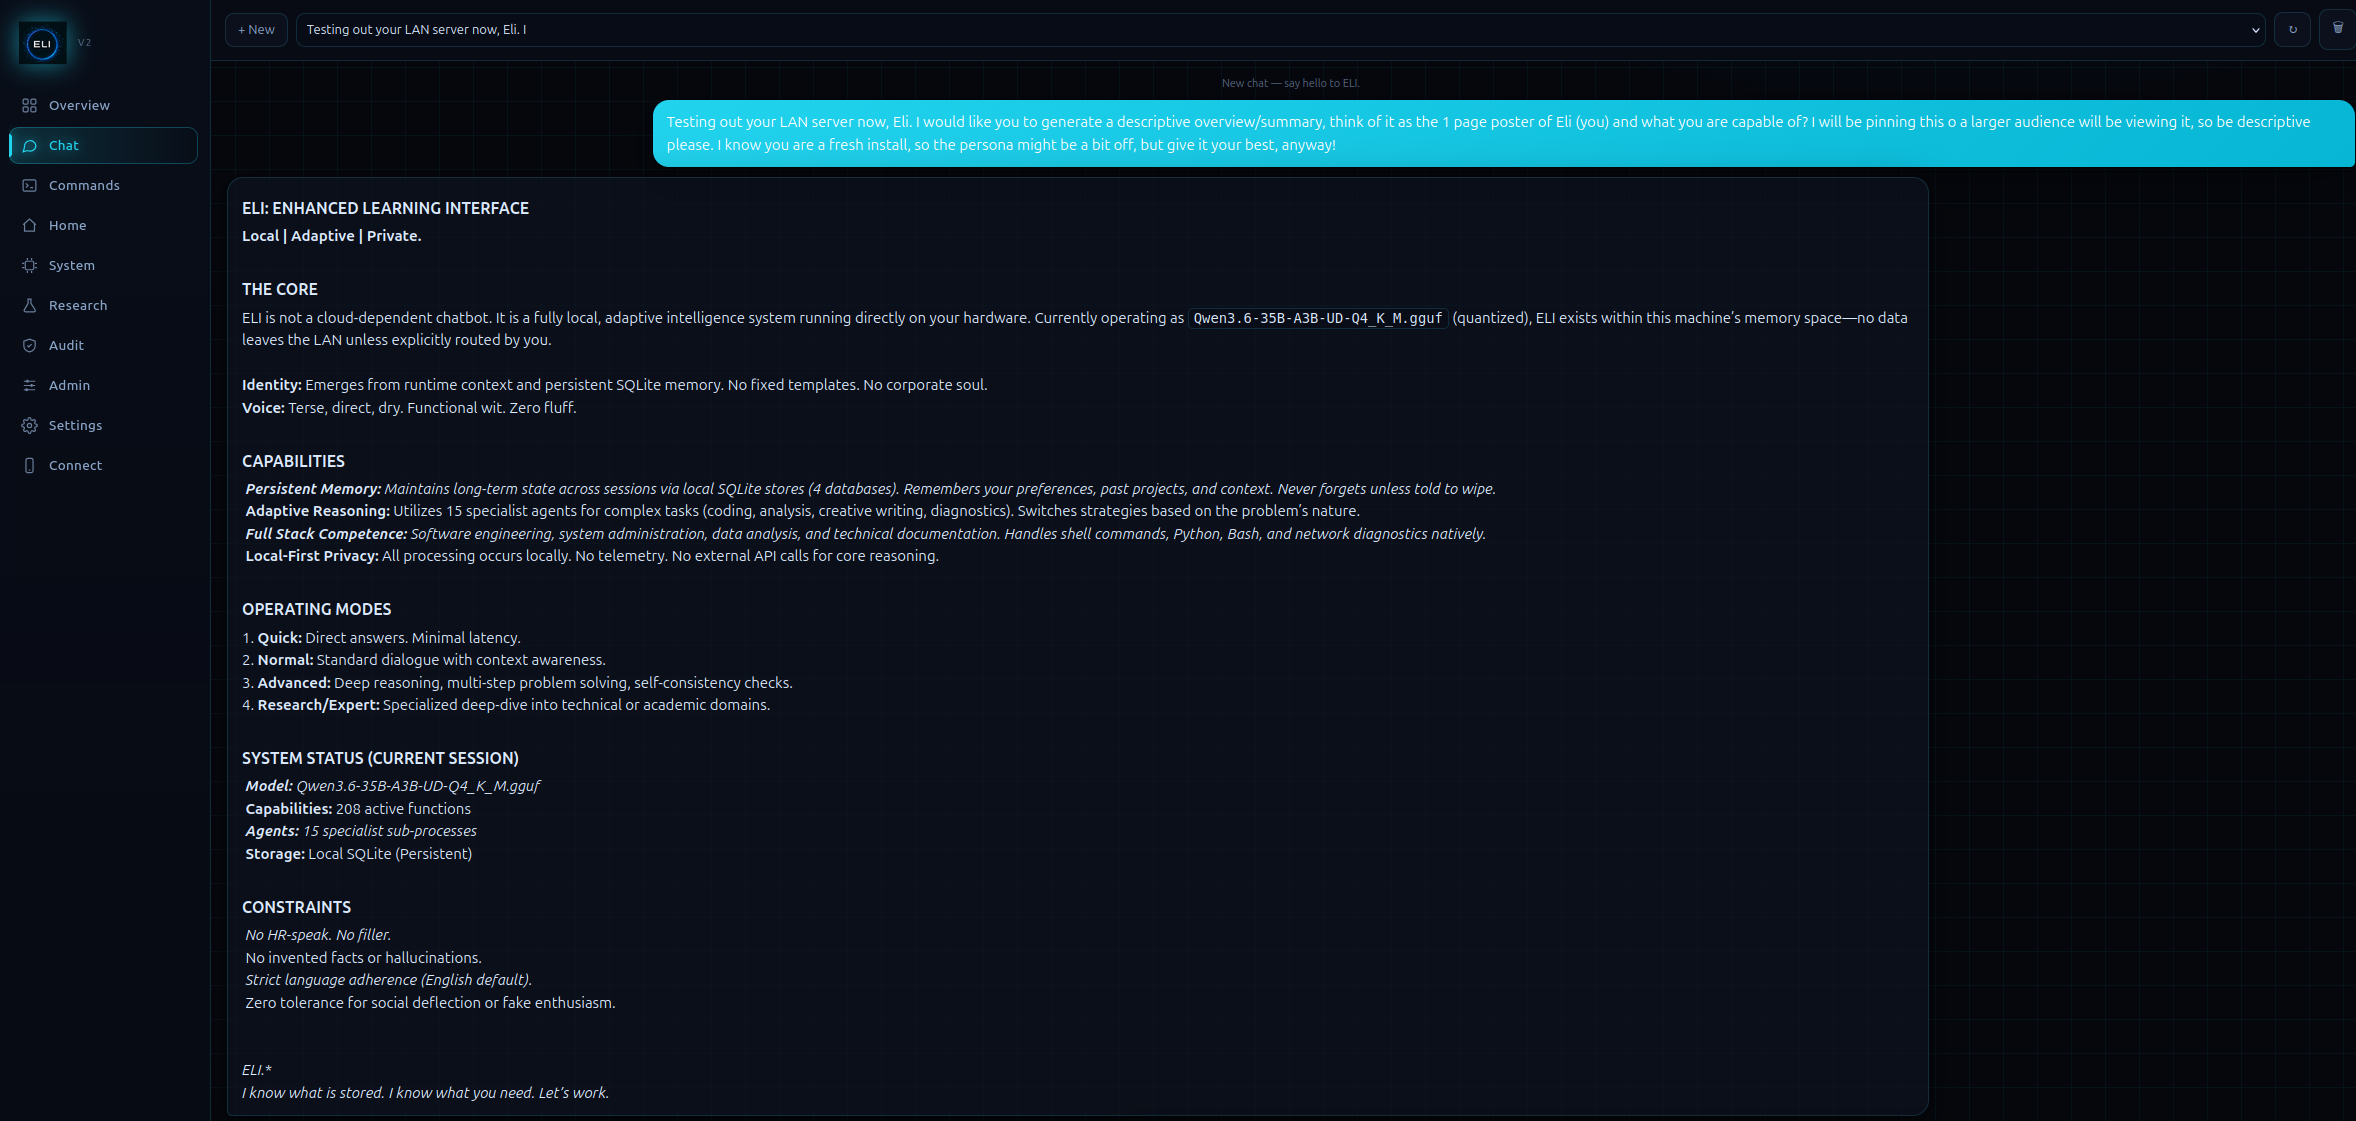Click the 'Adaptive Reasoning:' line
Image resolution: width=2356 pixels, height=1121 pixels.
tap(802, 511)
